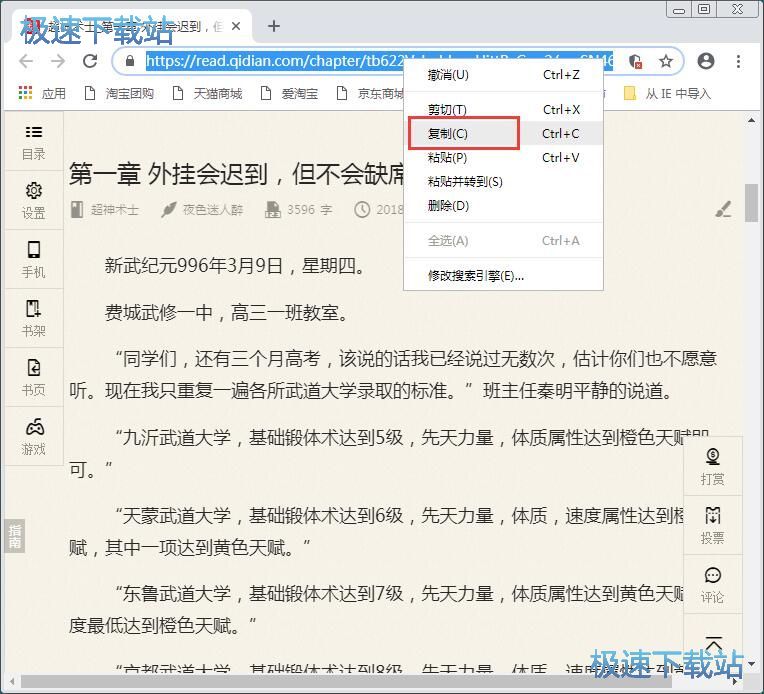Select 撤消(U) in context menu
This screenshot has width=764, height=694.
503,75
